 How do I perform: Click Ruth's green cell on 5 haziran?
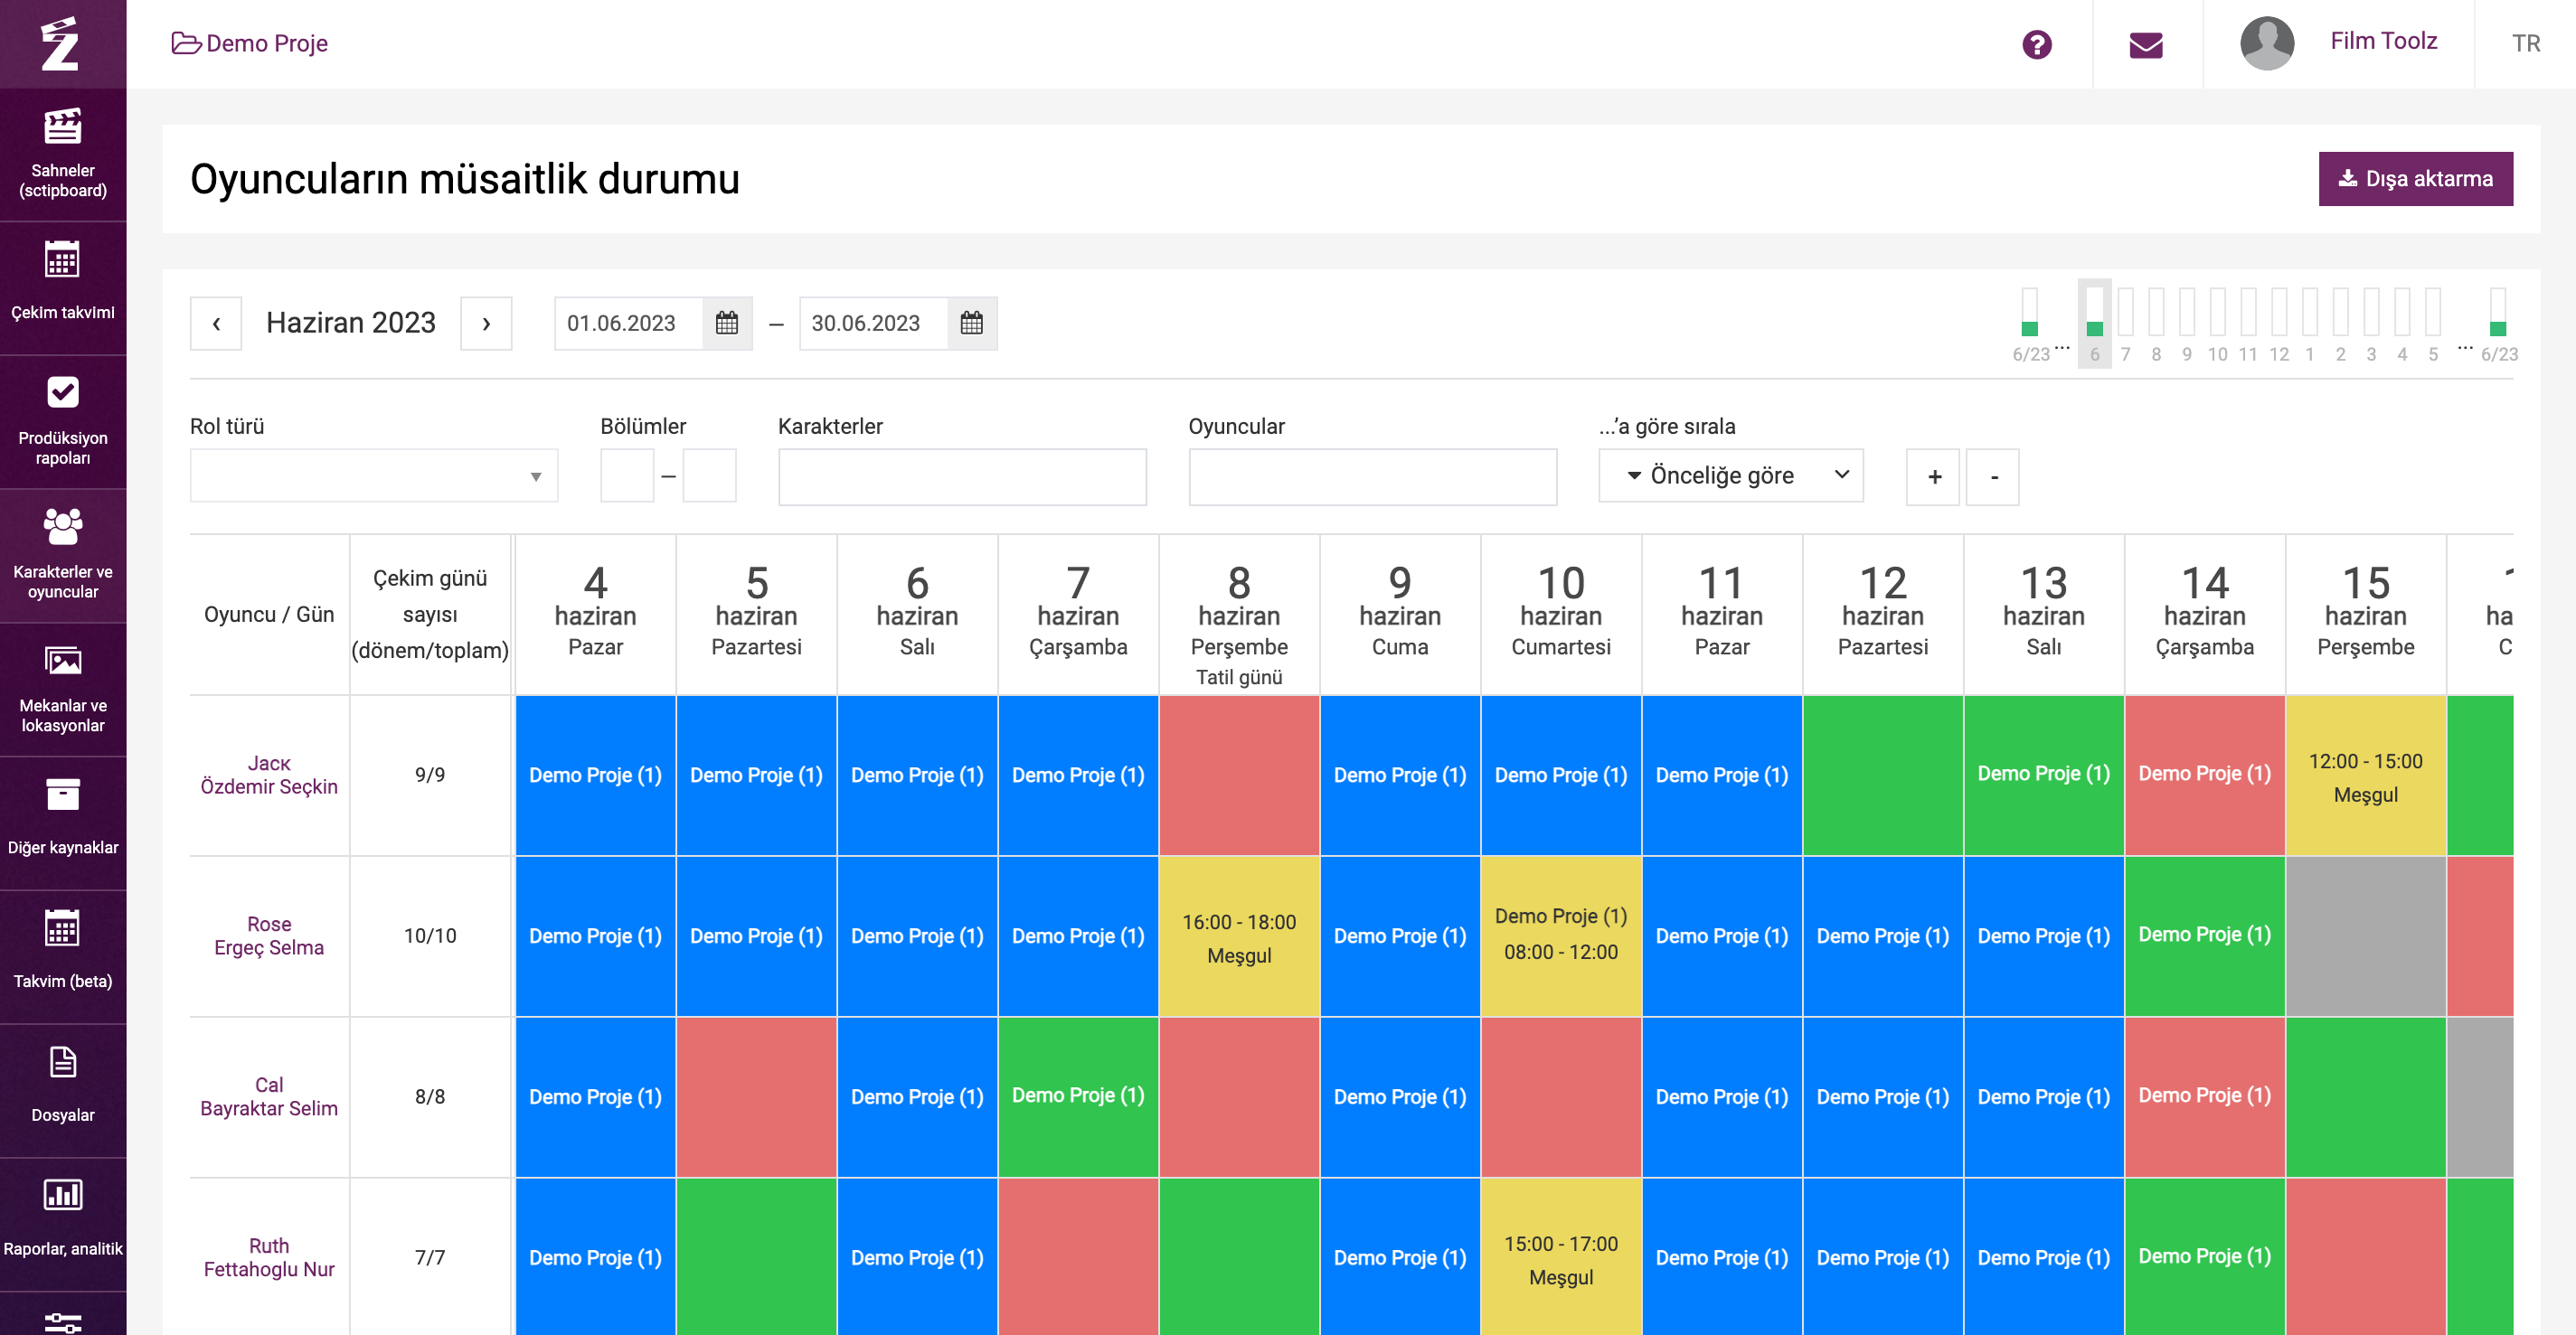[756, 1257]
